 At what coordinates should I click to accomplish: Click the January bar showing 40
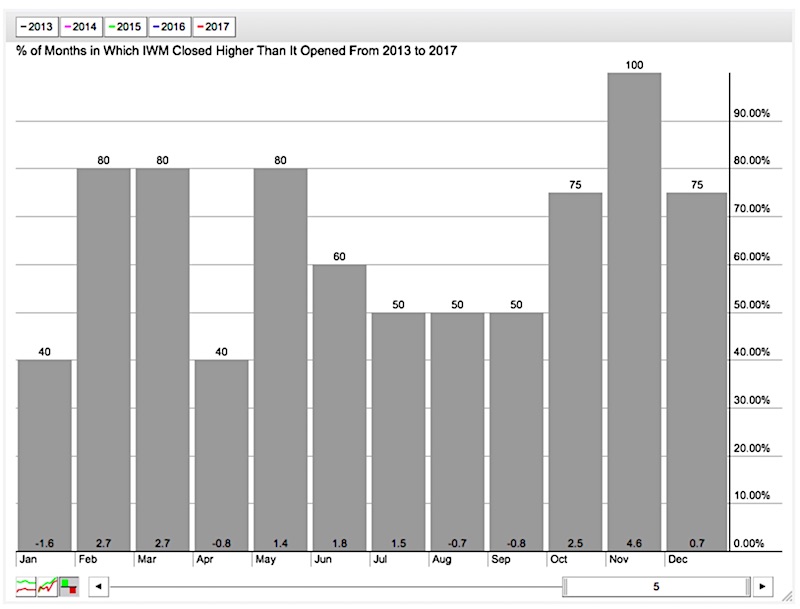[44, 455]
